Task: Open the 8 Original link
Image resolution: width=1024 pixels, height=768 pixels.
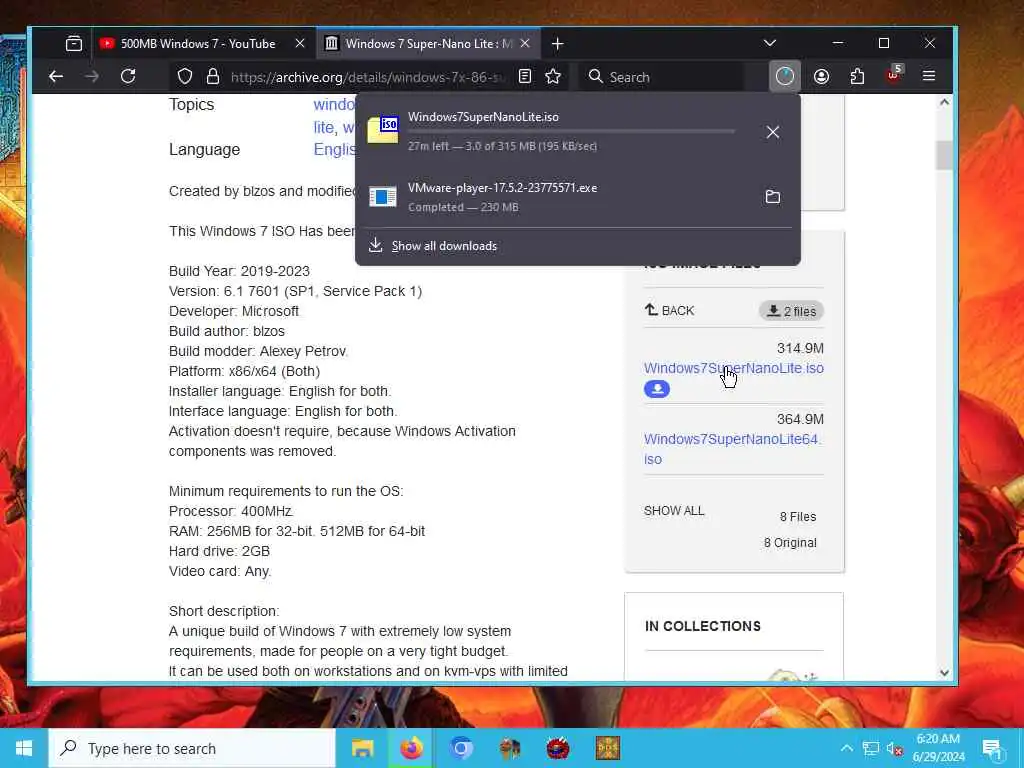Action: pyautogui.click(x=790, y=543)
